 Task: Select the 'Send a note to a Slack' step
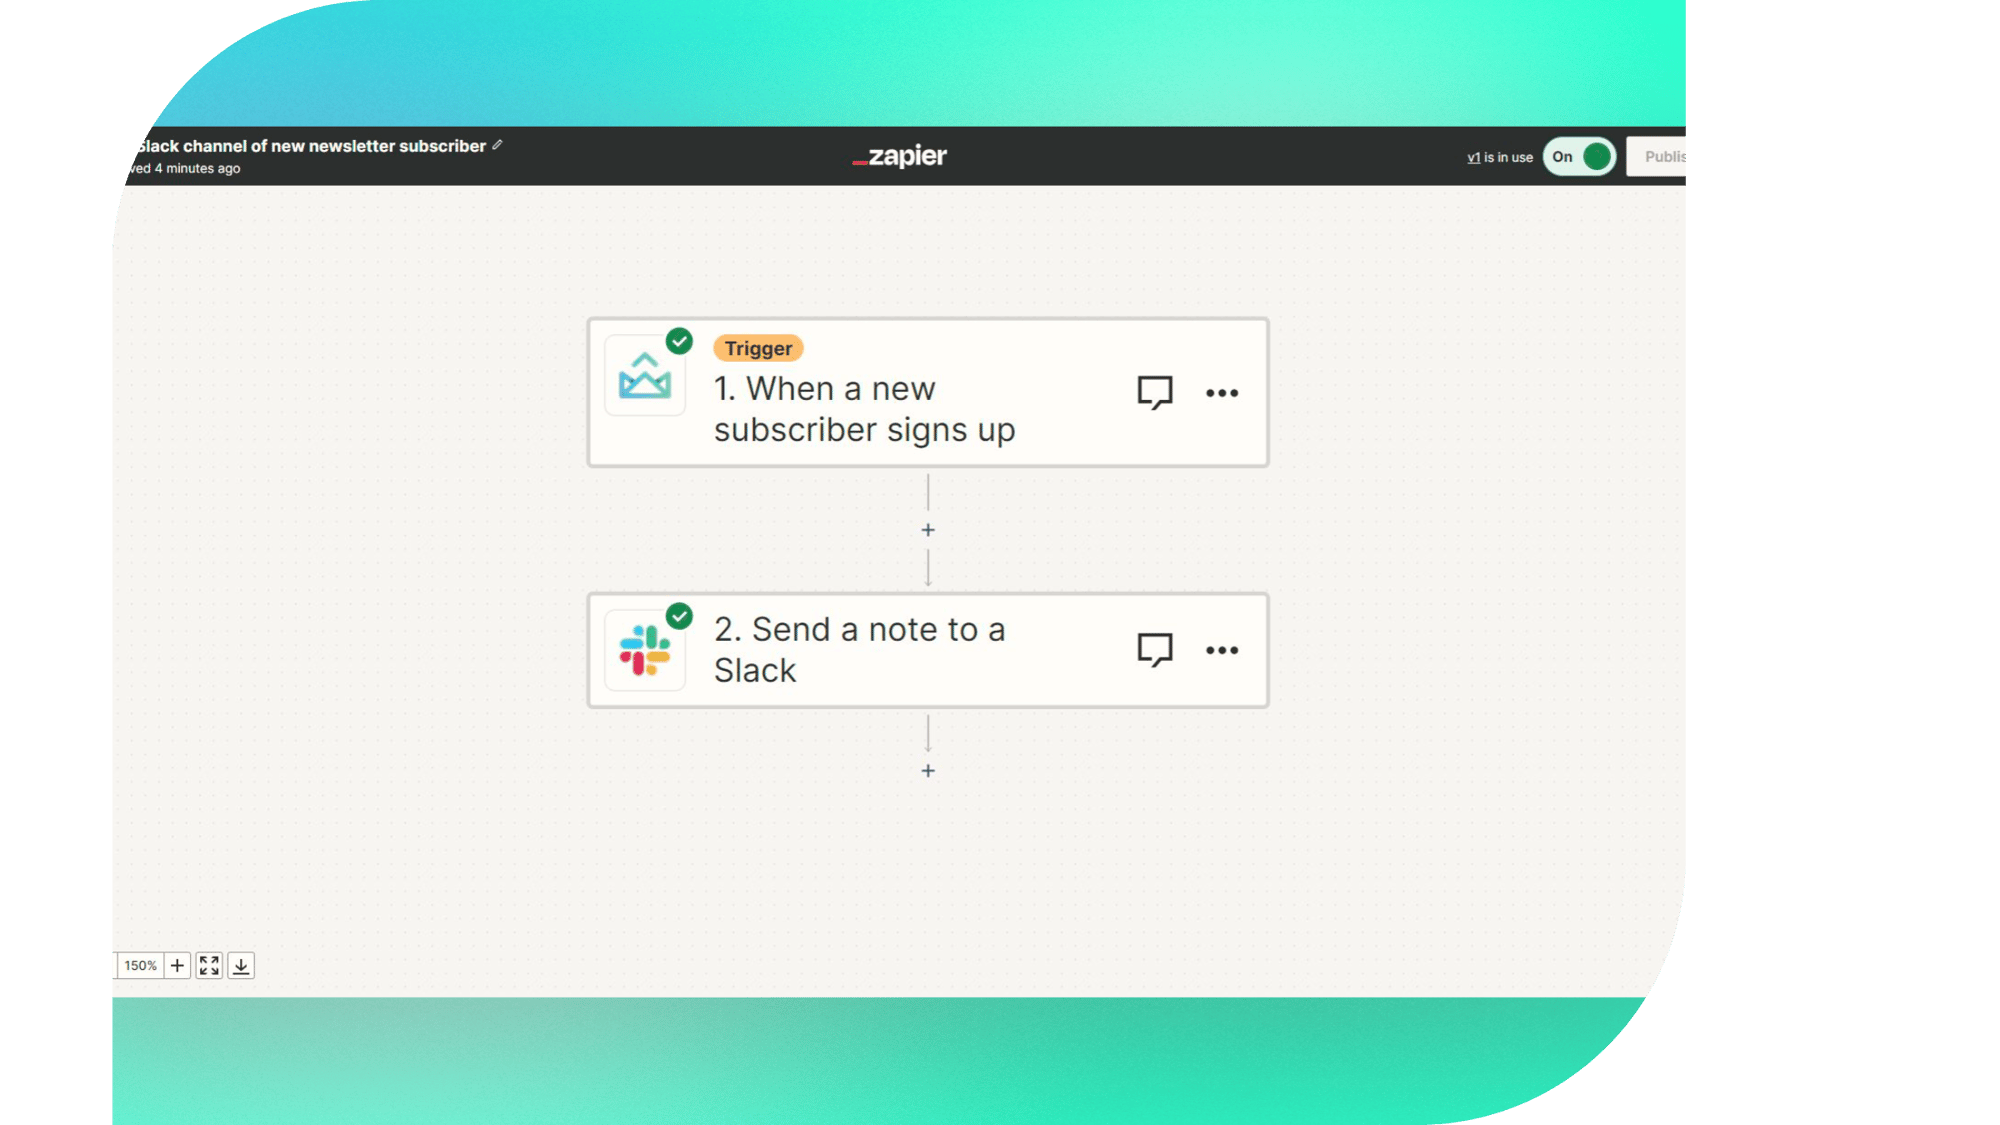coord(928,650)
